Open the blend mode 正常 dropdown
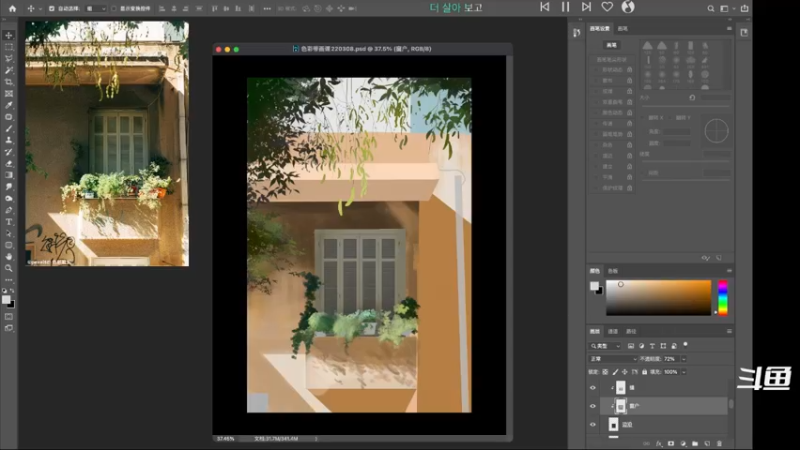The height and width of the screenshot is (450, 800). tap(614, 359)
